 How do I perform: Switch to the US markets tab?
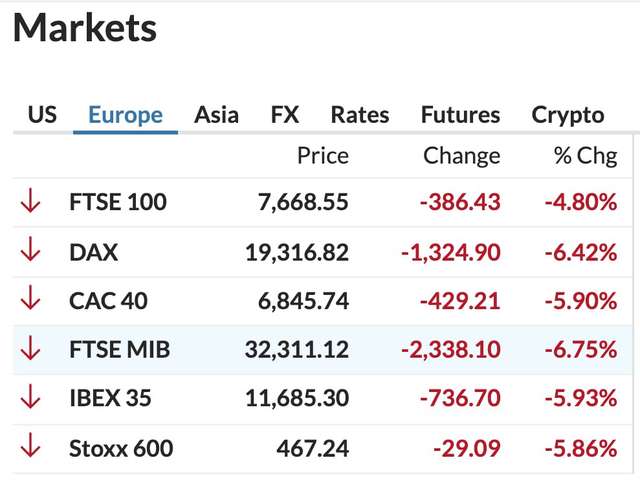click(x=42, y=114)
